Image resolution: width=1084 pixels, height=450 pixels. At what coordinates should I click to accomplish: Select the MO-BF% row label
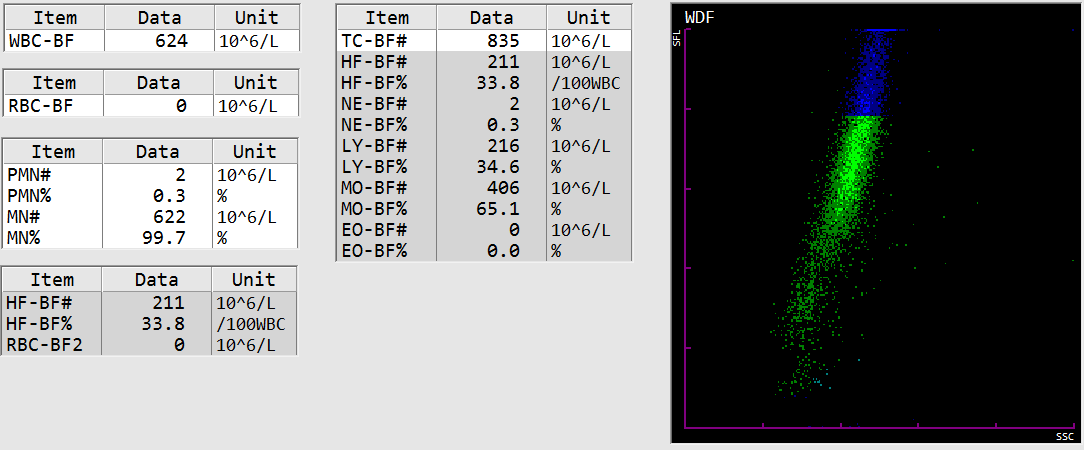pyautogui.click(x=373, y=209)
